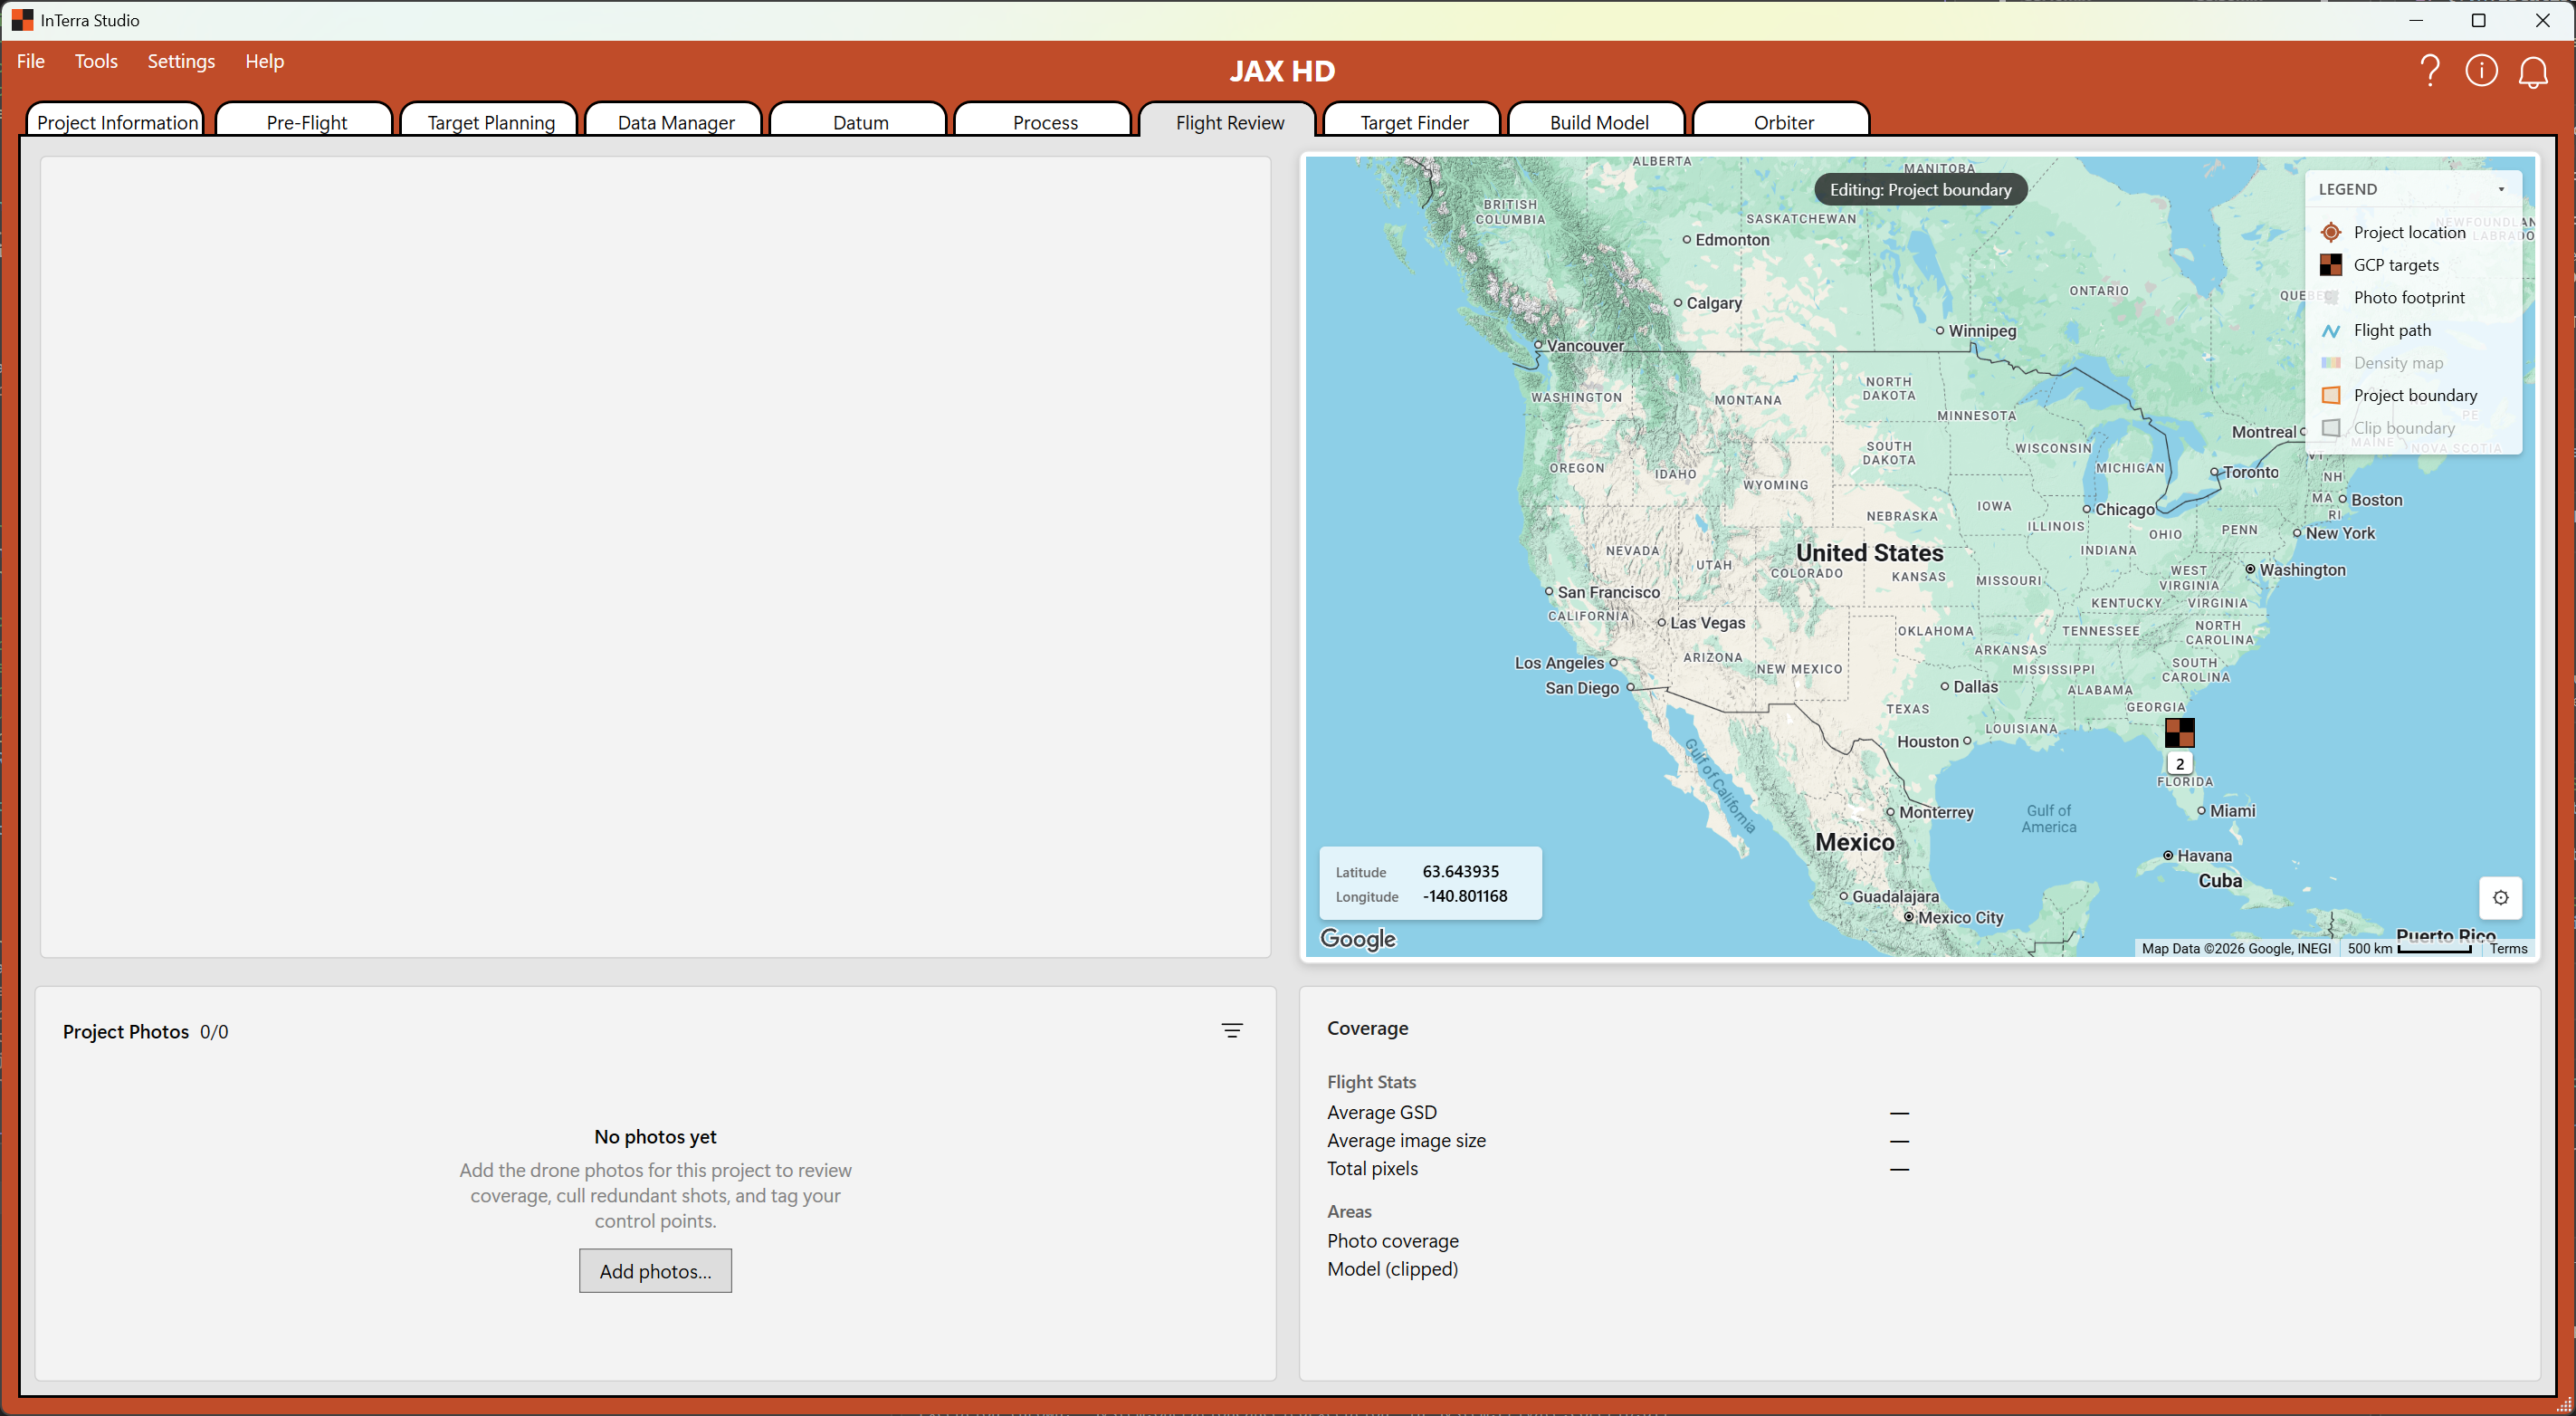Viewport: 2576px width, 1416px height.
Task: Toggle Clip boundary legend layer
Action: [2387, 428]
